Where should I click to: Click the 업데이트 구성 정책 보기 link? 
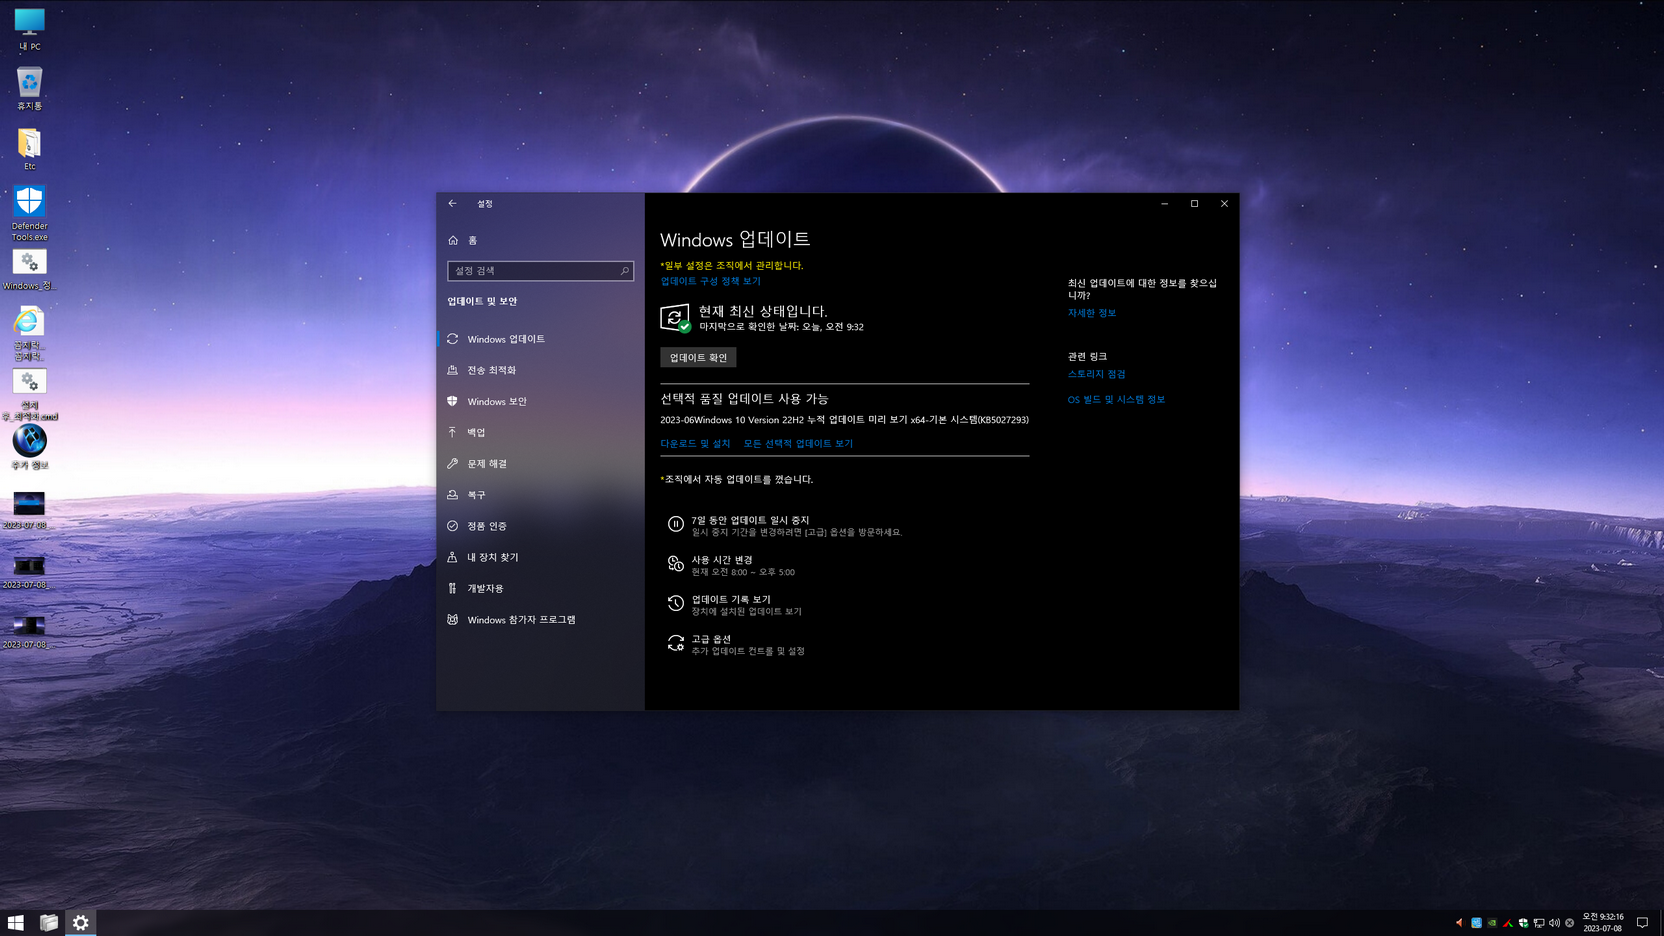pos(710,281)
